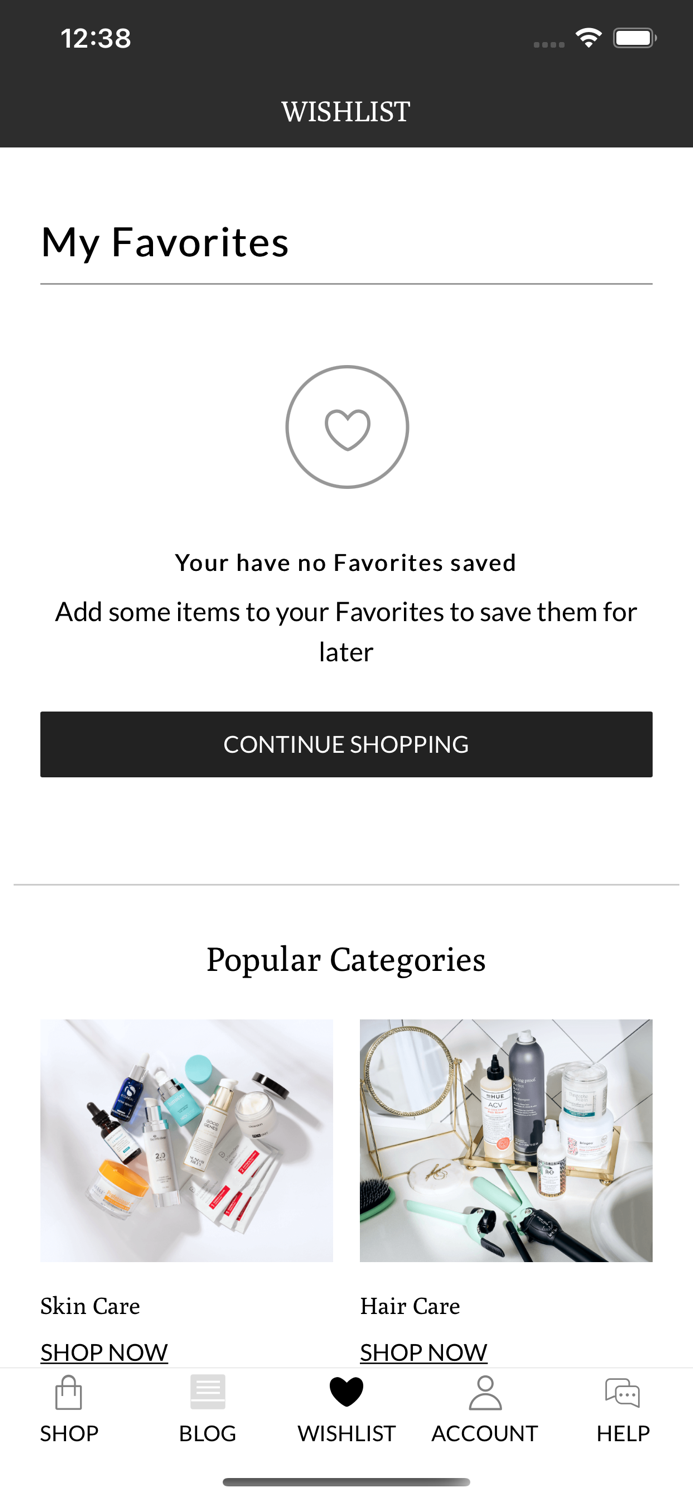The image size is (693, 1500).
Task: Open the Account person icon
Action: (x=485, y=1390)
